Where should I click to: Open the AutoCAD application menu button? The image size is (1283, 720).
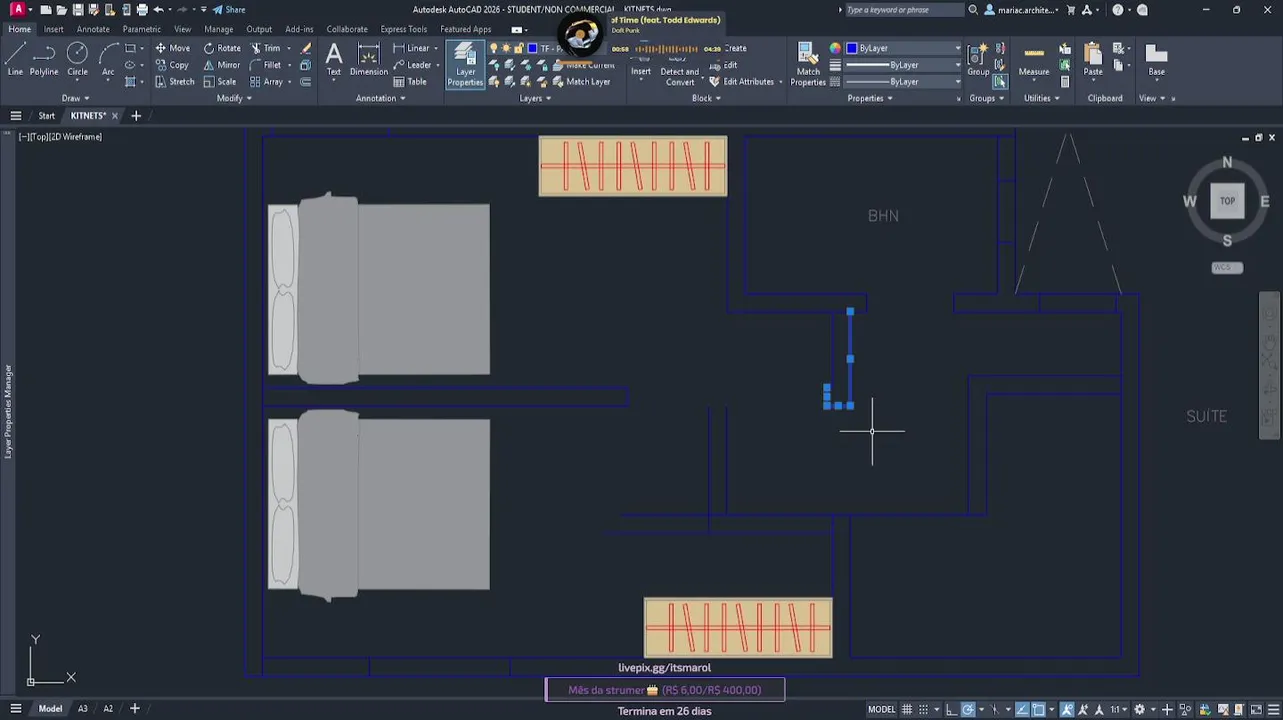tap(17, 10)
